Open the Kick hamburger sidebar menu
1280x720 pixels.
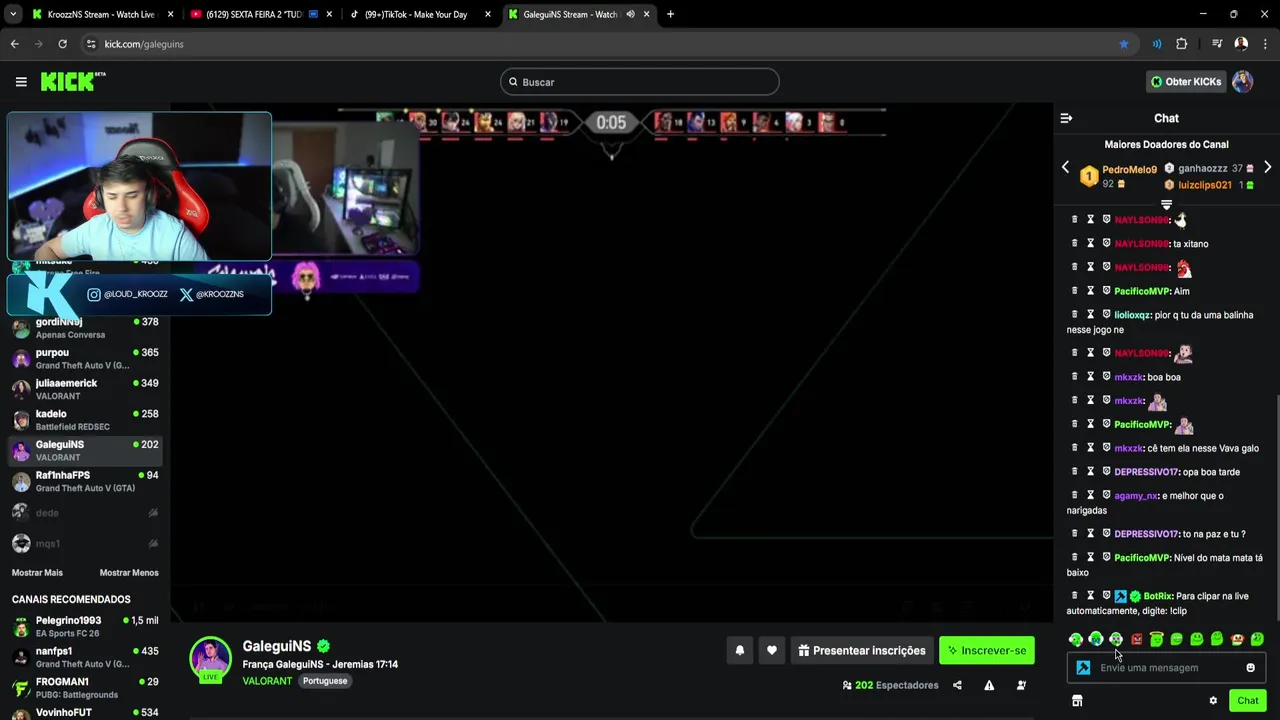coord(21,82)
